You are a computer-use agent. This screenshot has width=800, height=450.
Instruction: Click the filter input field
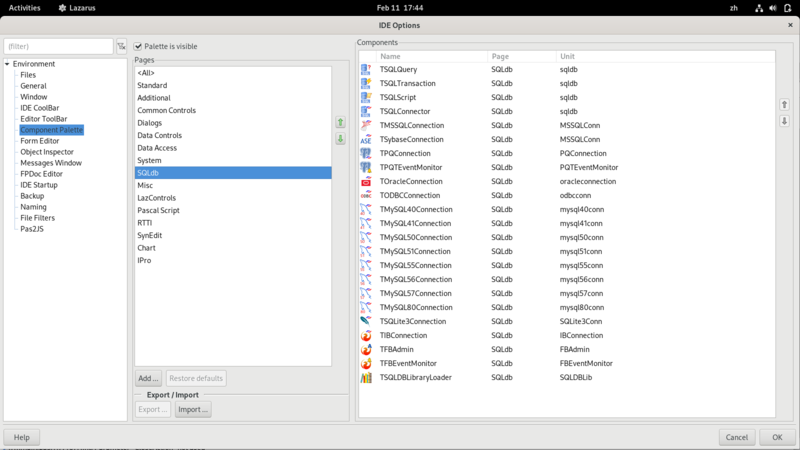(58, 46)
